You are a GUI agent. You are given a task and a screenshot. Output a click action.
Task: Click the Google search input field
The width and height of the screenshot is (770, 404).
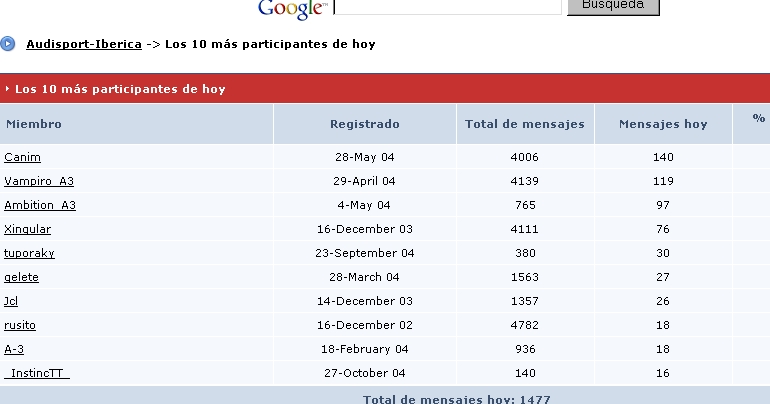pyautogui.click(x=447, y=6)
